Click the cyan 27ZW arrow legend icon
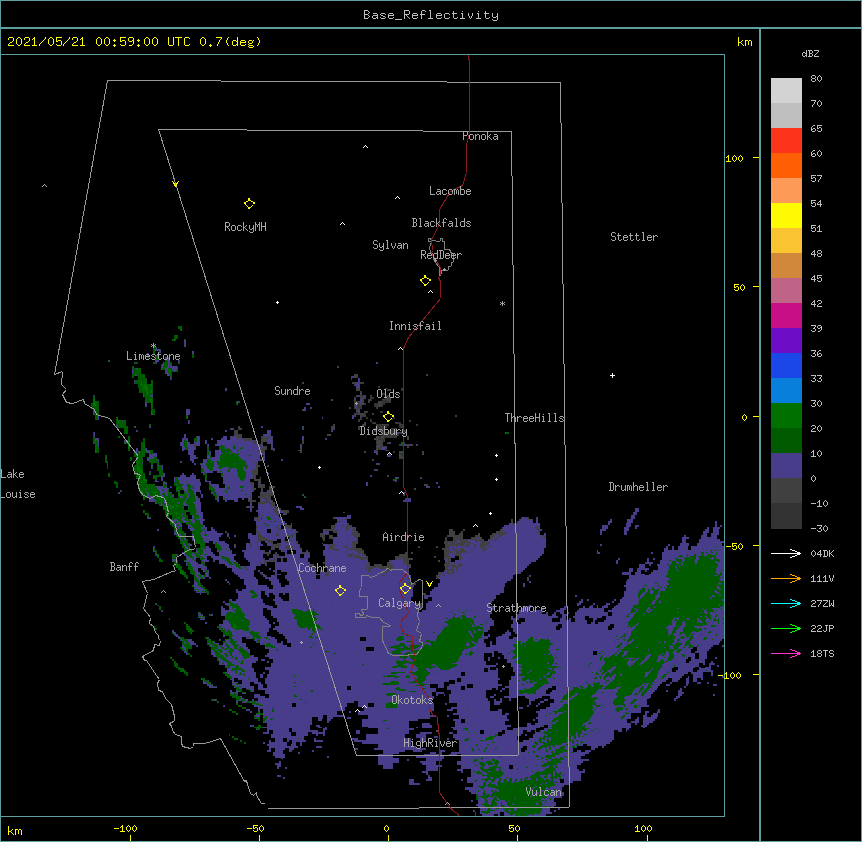 point(786,603)
